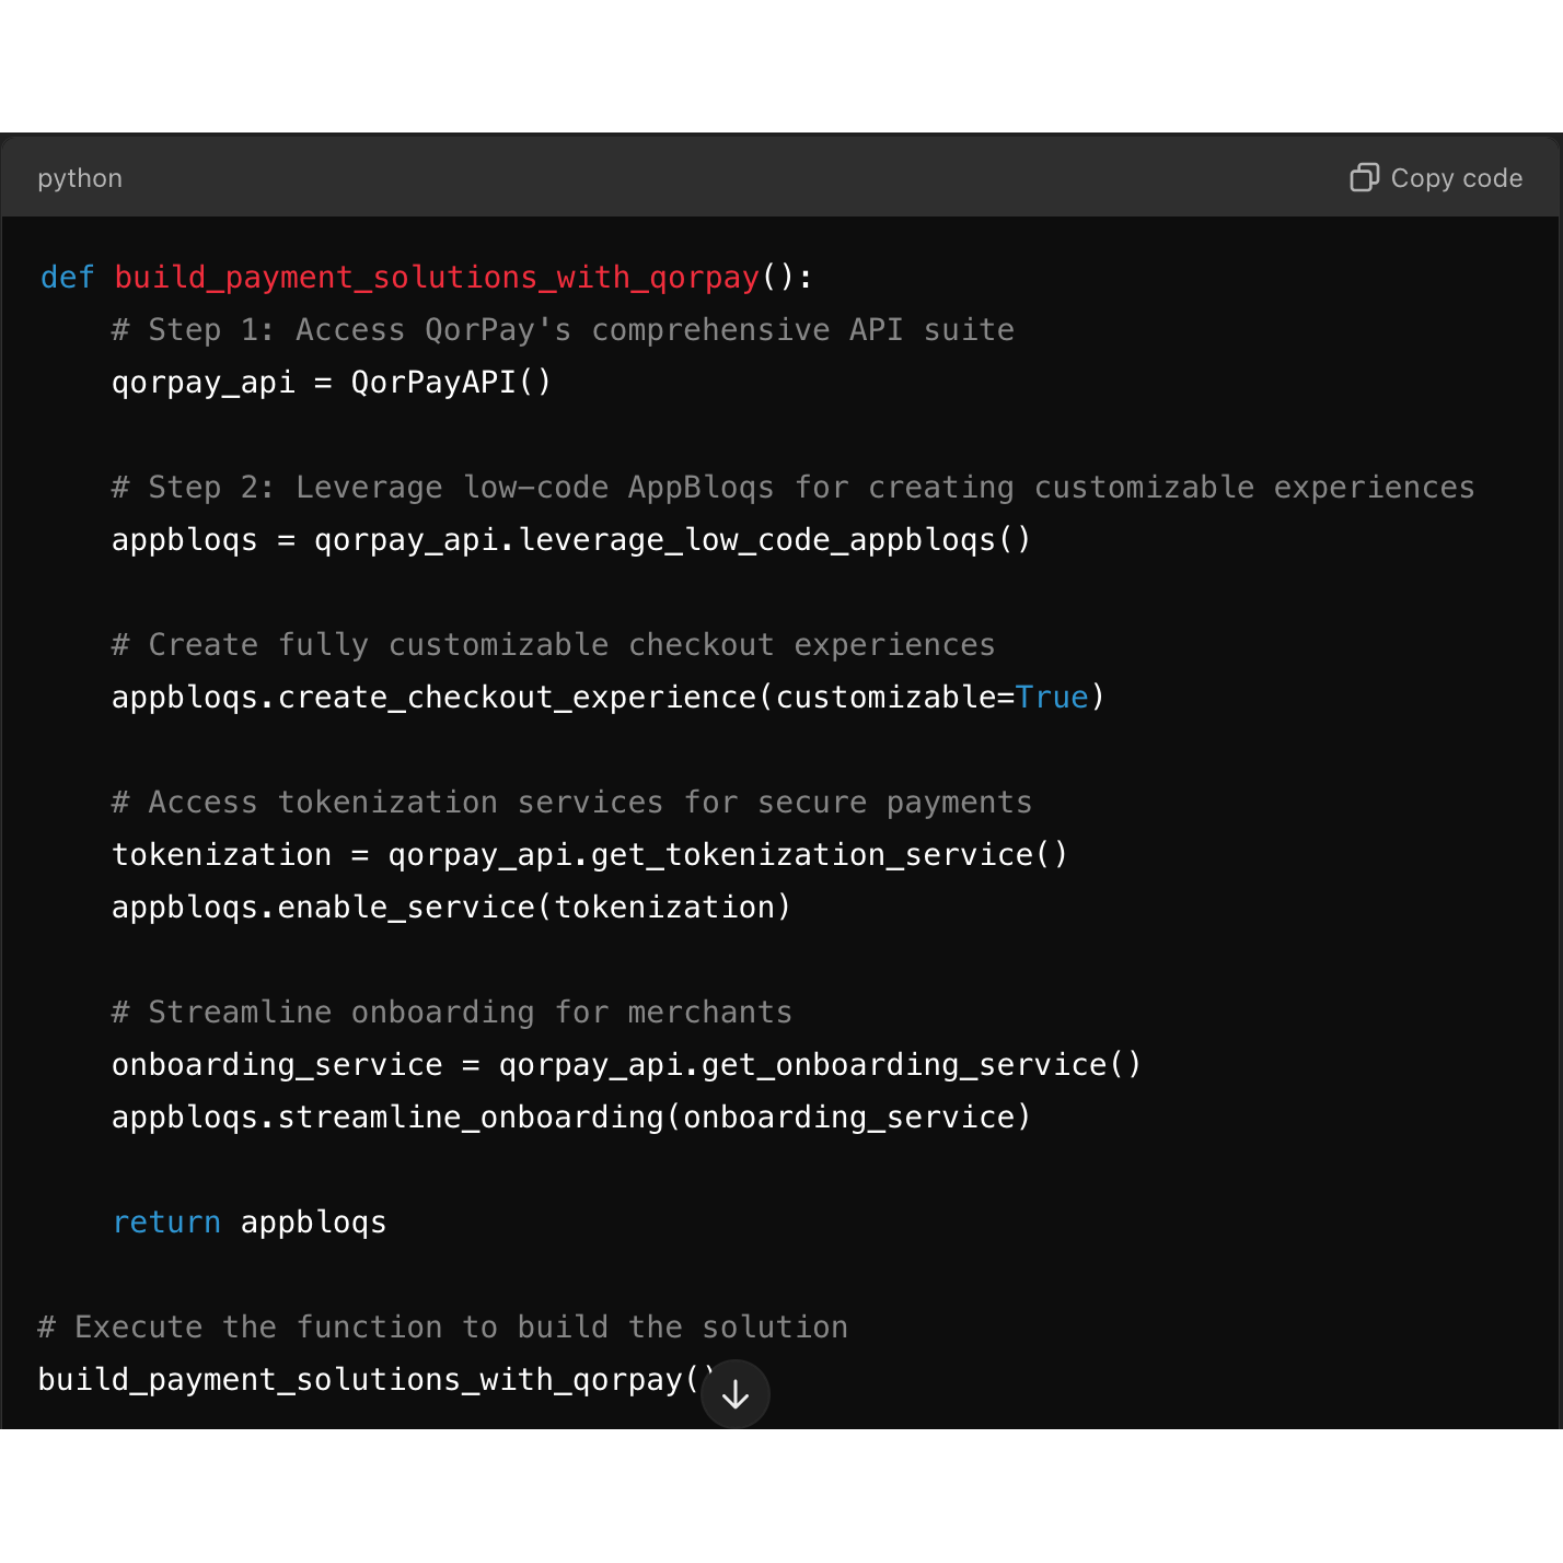Click the line with get_tokenization_service()
Screen dimensions: 1563x1563
tap(590, 855)
